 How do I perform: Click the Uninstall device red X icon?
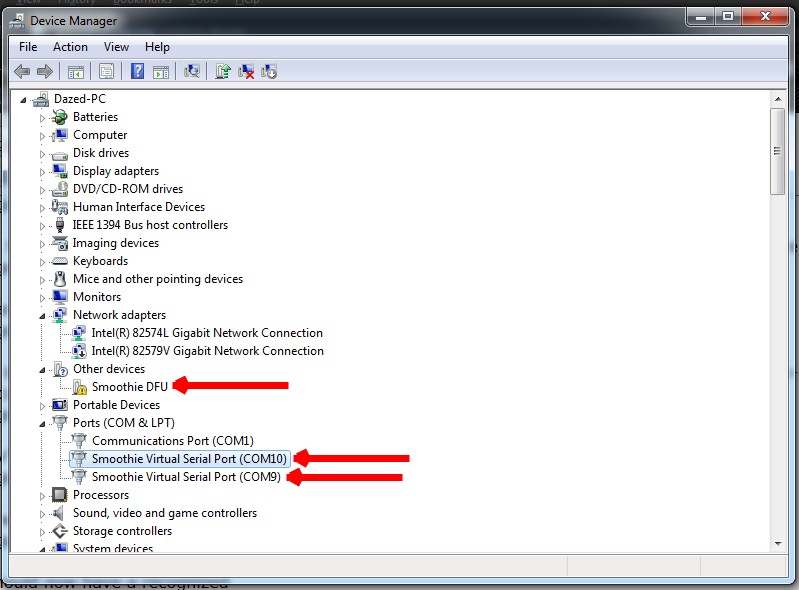pos(246,71)
